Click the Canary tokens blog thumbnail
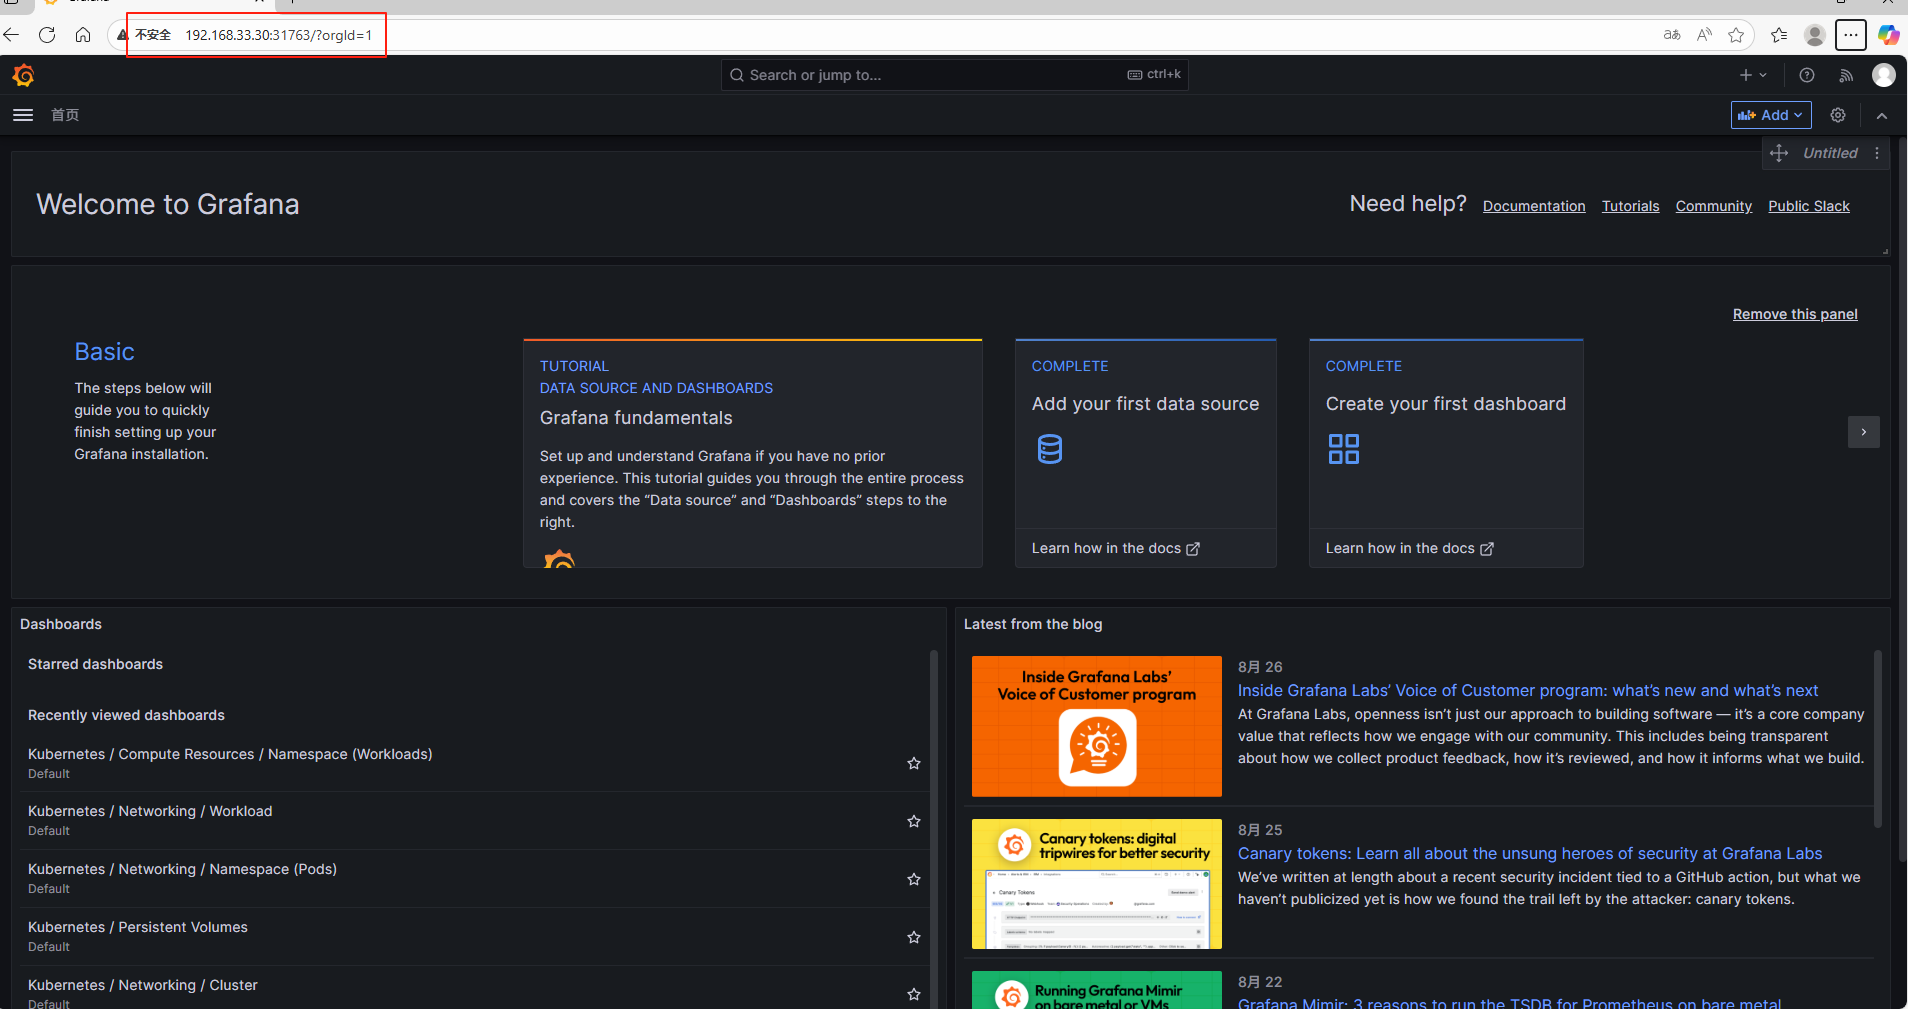Screen dimensions: 1908x1009 click(x=1097, y=884)
